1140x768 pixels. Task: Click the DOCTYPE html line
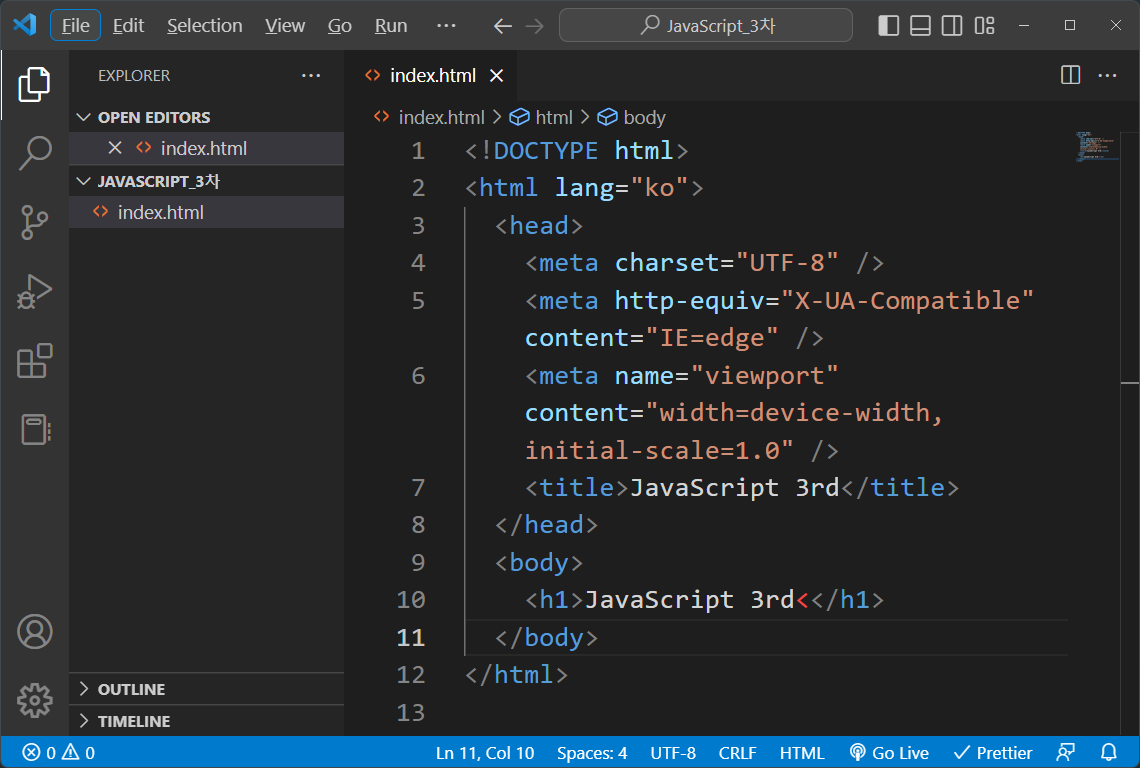[577, 151]
